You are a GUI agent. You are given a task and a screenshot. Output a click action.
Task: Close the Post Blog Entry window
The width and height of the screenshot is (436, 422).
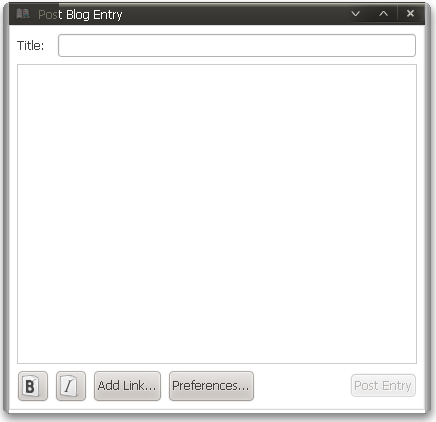[410, 13]
